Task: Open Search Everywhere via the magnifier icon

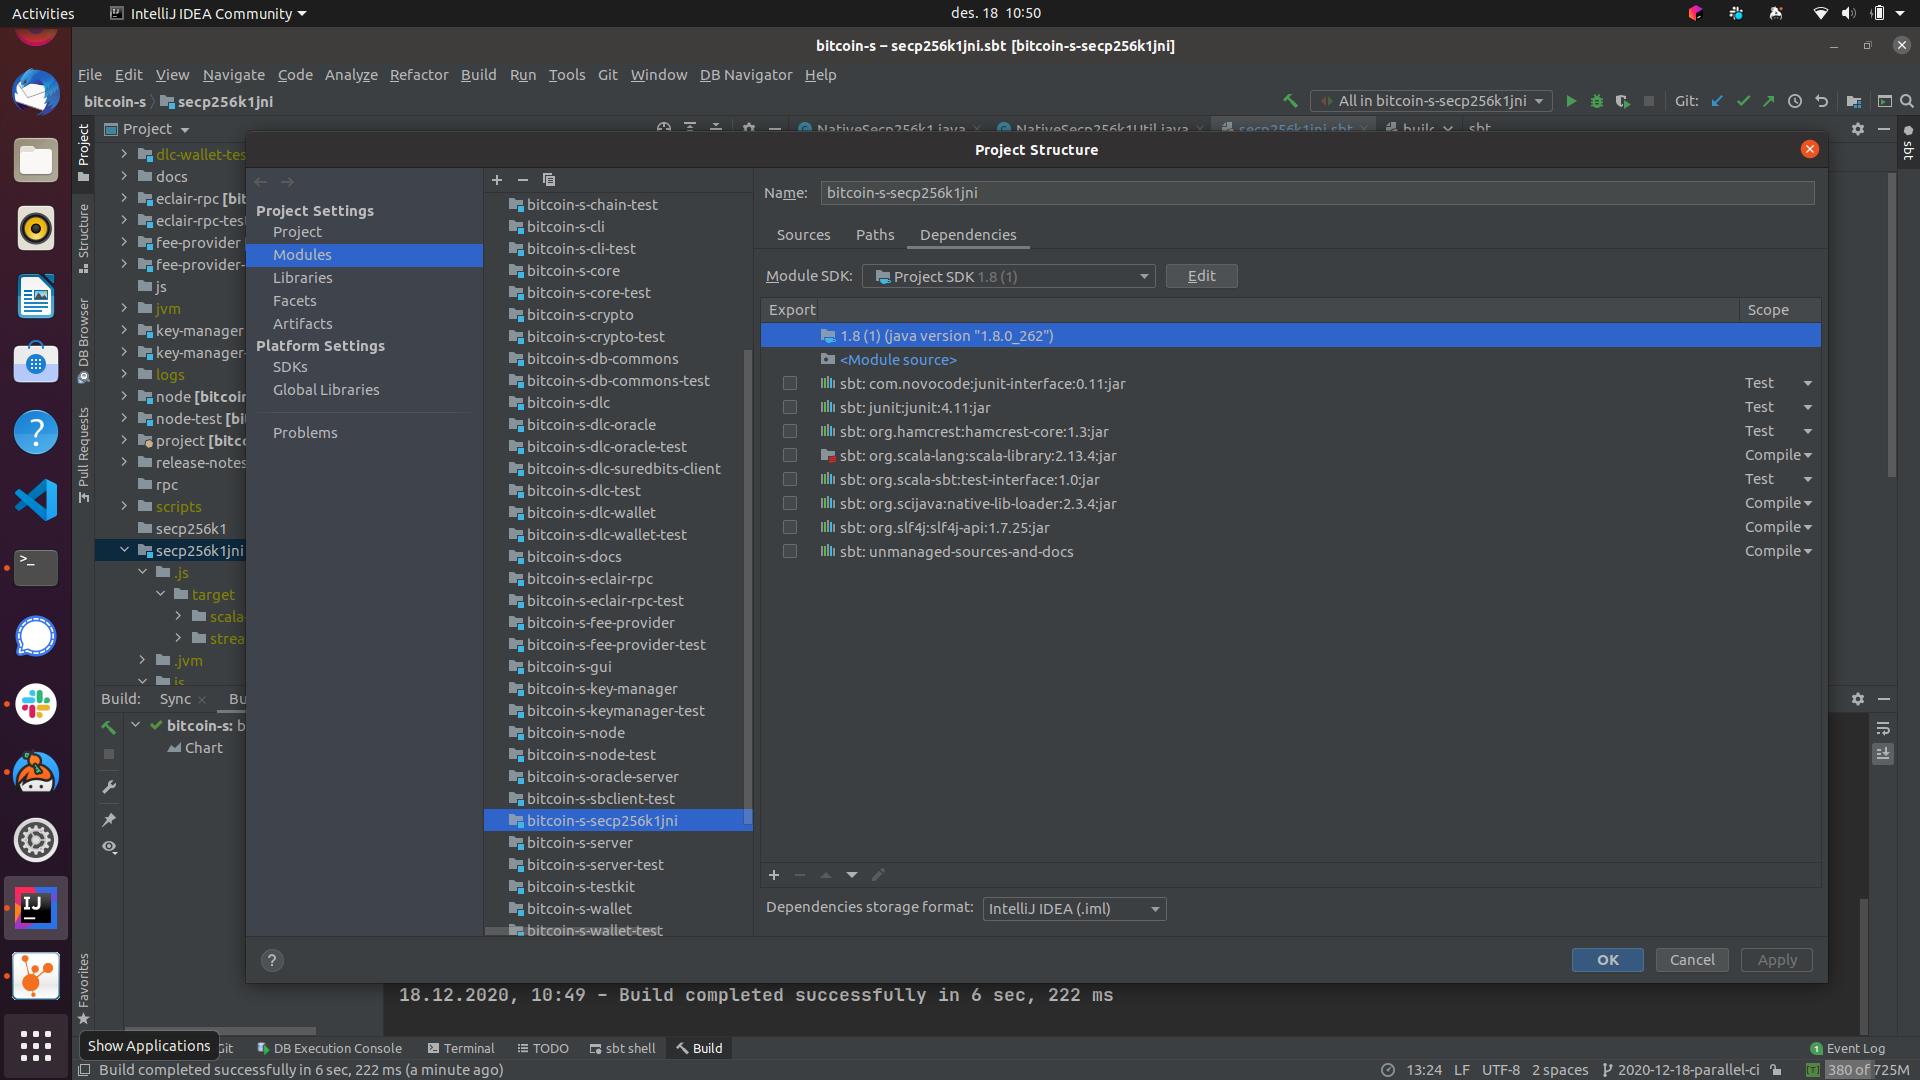Action: point(1907,101)
